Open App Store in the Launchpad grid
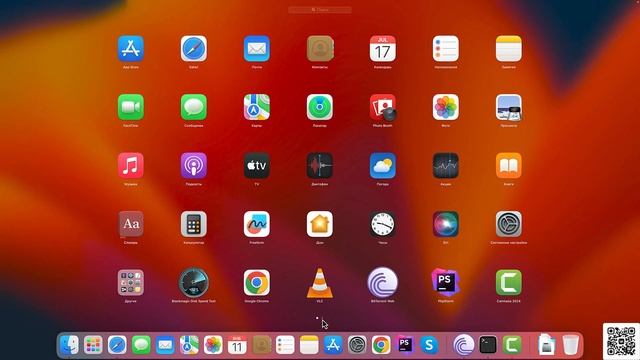 131,49
